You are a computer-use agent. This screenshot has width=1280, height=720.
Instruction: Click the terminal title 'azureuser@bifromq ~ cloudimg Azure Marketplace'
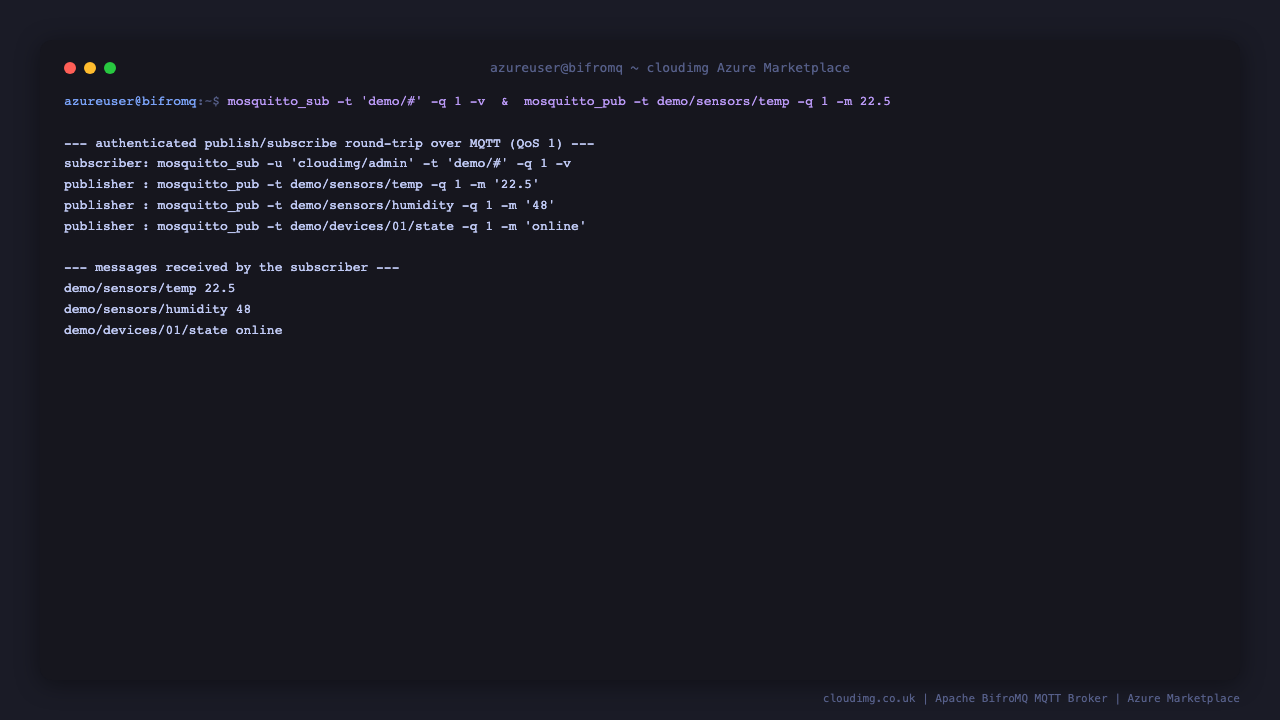click(x=670, y=68)
